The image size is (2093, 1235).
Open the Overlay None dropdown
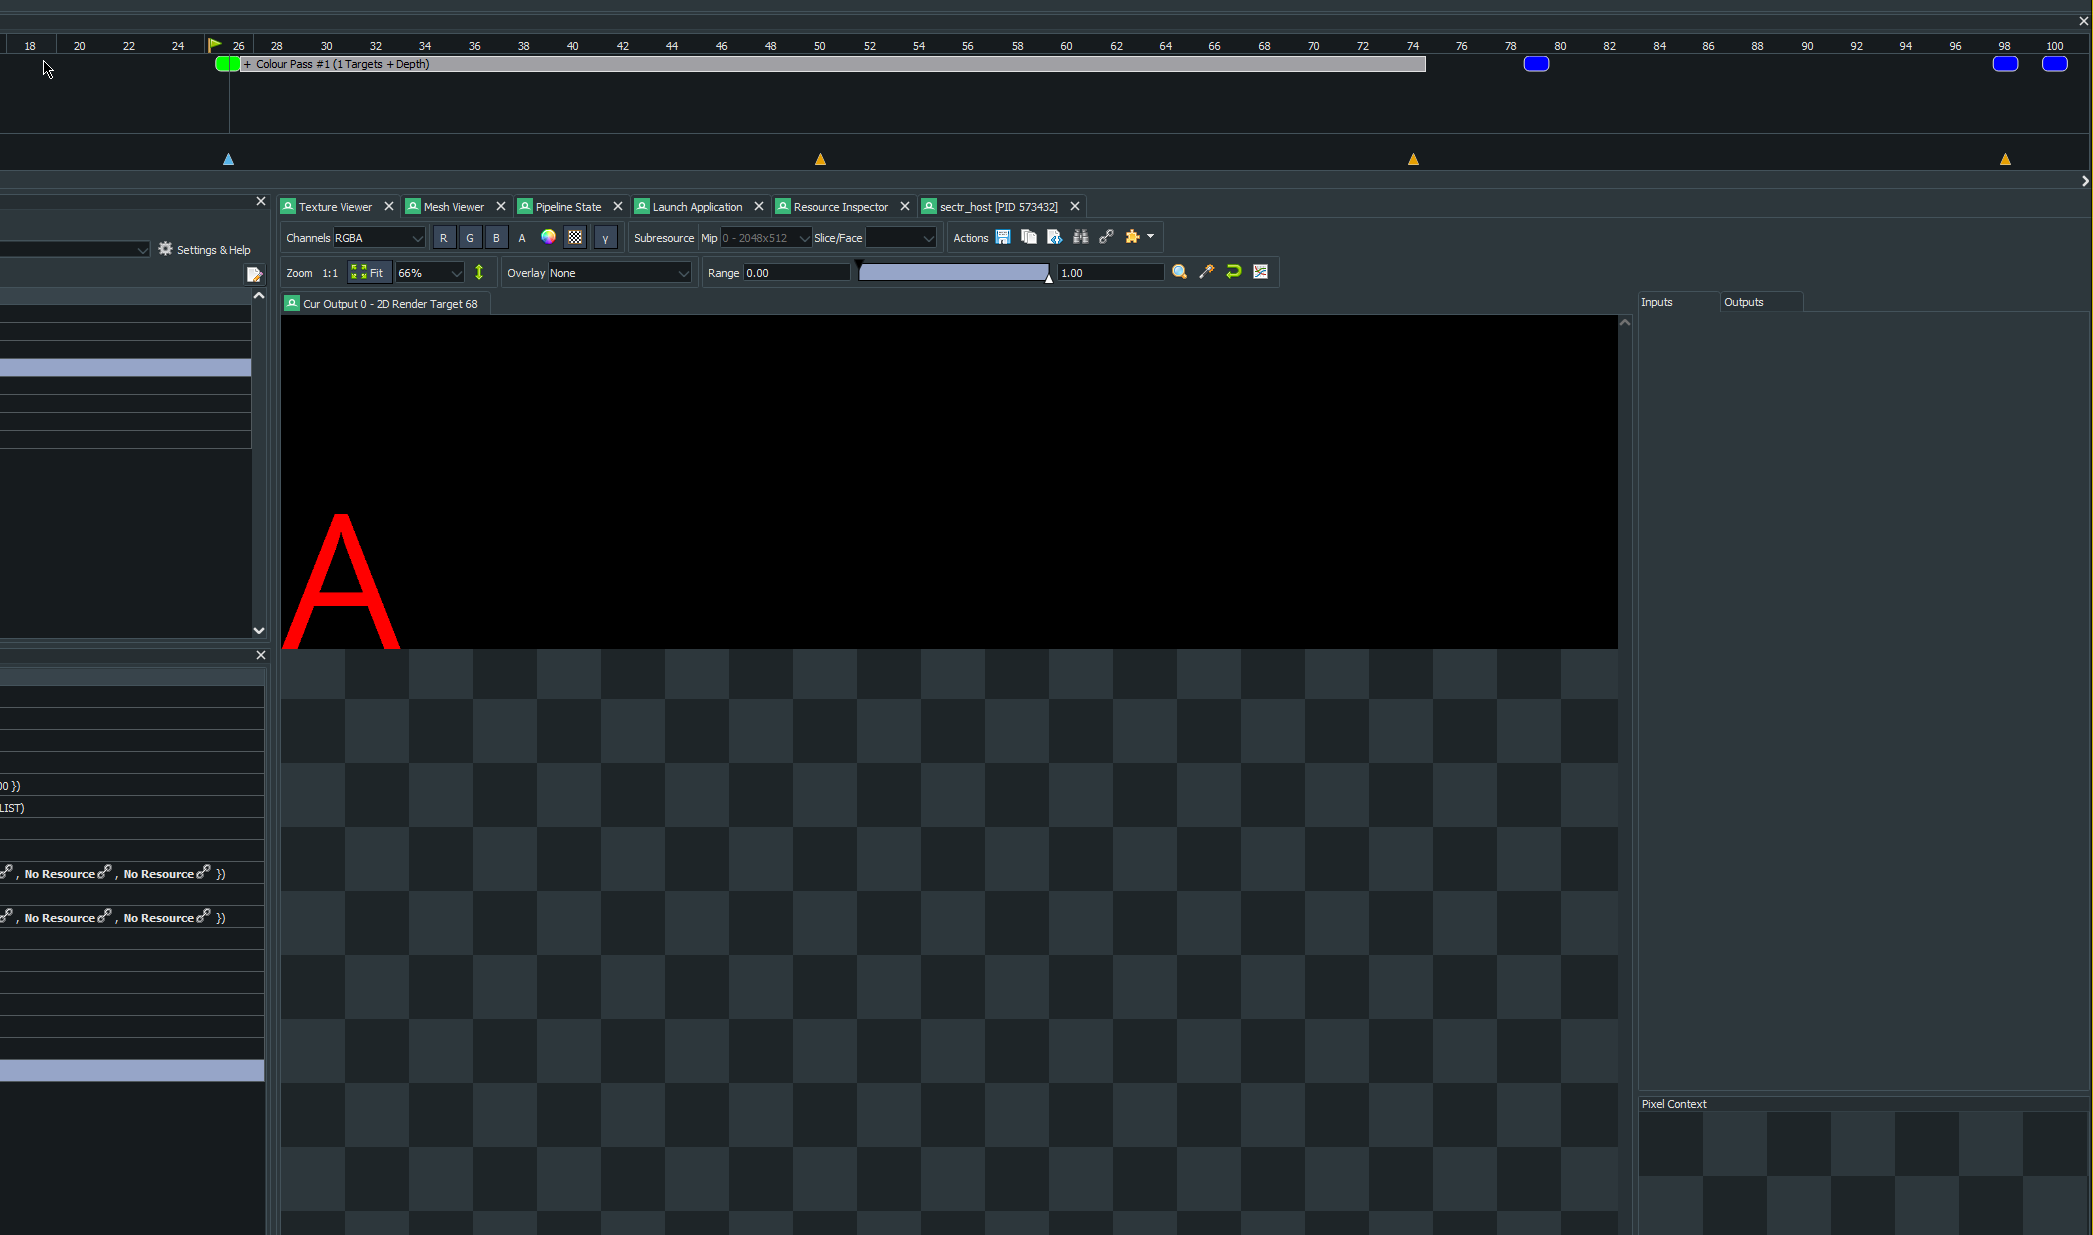(x=619, y=273)
